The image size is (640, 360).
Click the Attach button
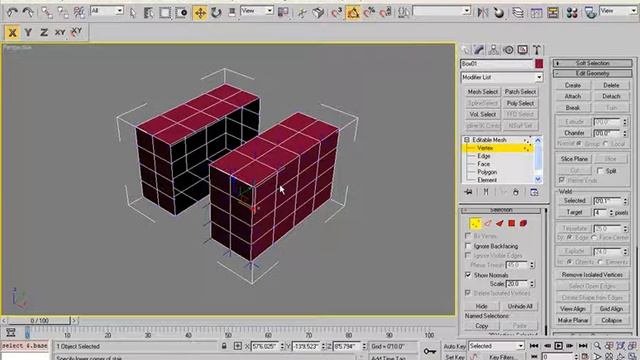point(572,96)
